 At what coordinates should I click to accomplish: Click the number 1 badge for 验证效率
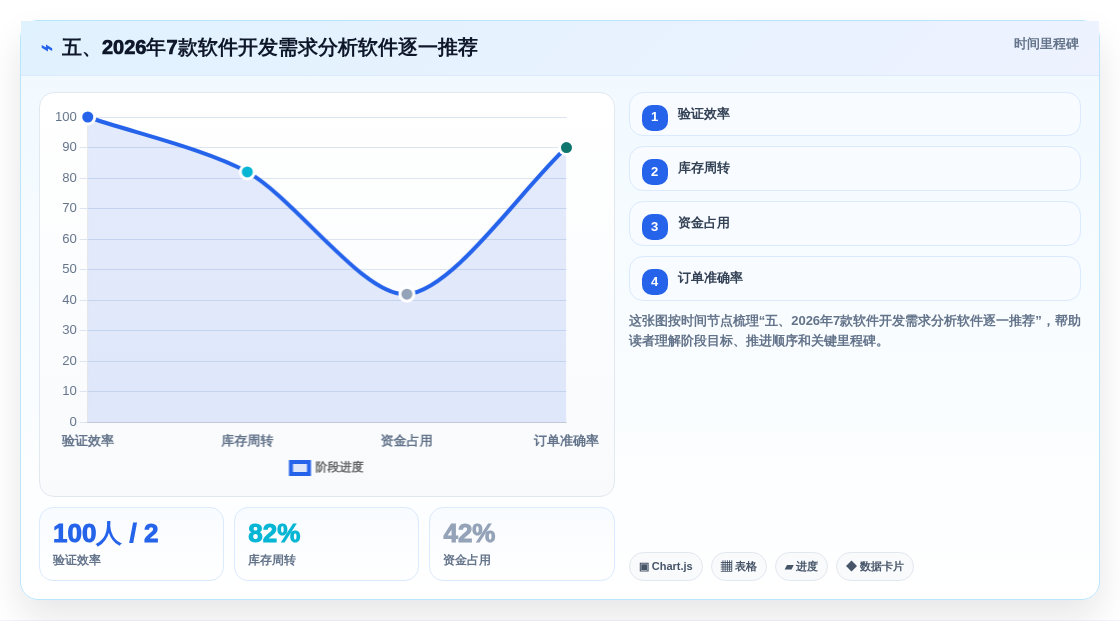[x=654, y=117]
